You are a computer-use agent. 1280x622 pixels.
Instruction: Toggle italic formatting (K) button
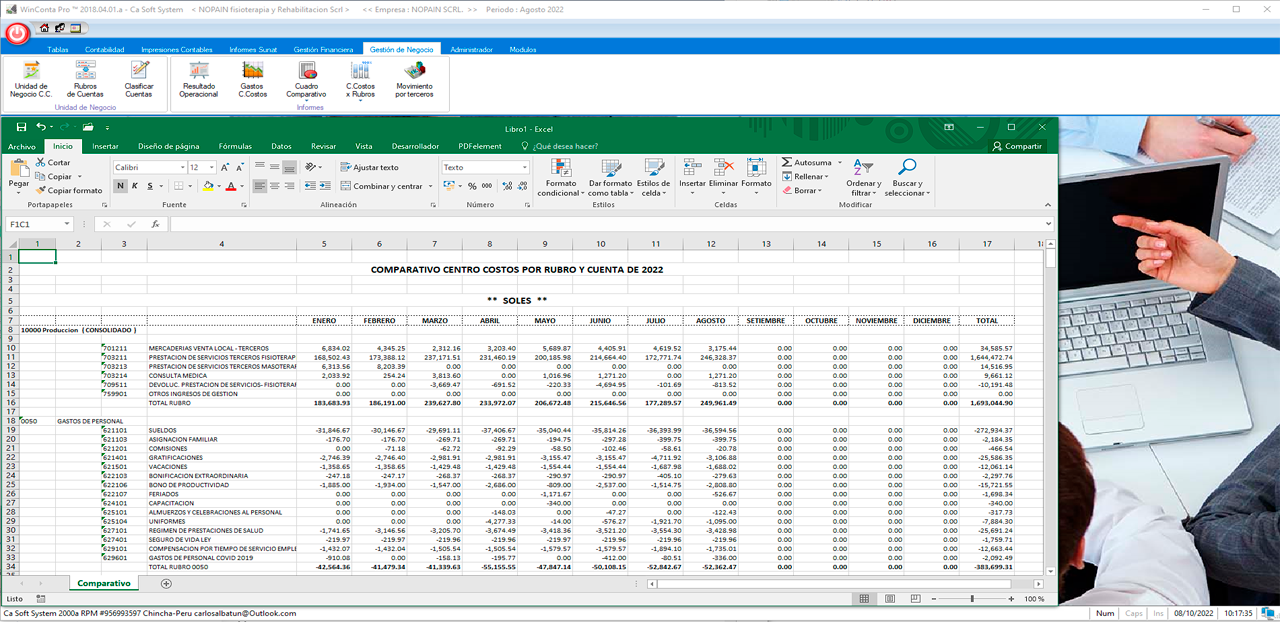pyautogui.click(x=135, y=186)
